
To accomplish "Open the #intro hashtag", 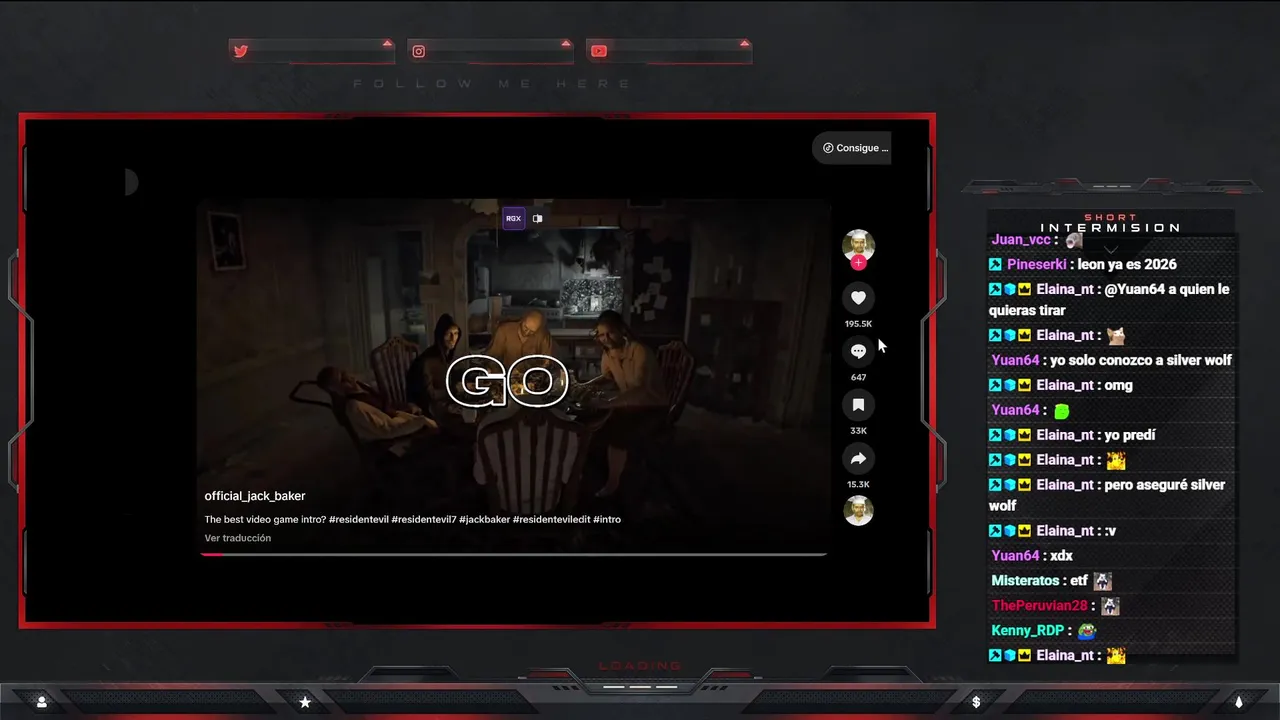I will [607, 519].
